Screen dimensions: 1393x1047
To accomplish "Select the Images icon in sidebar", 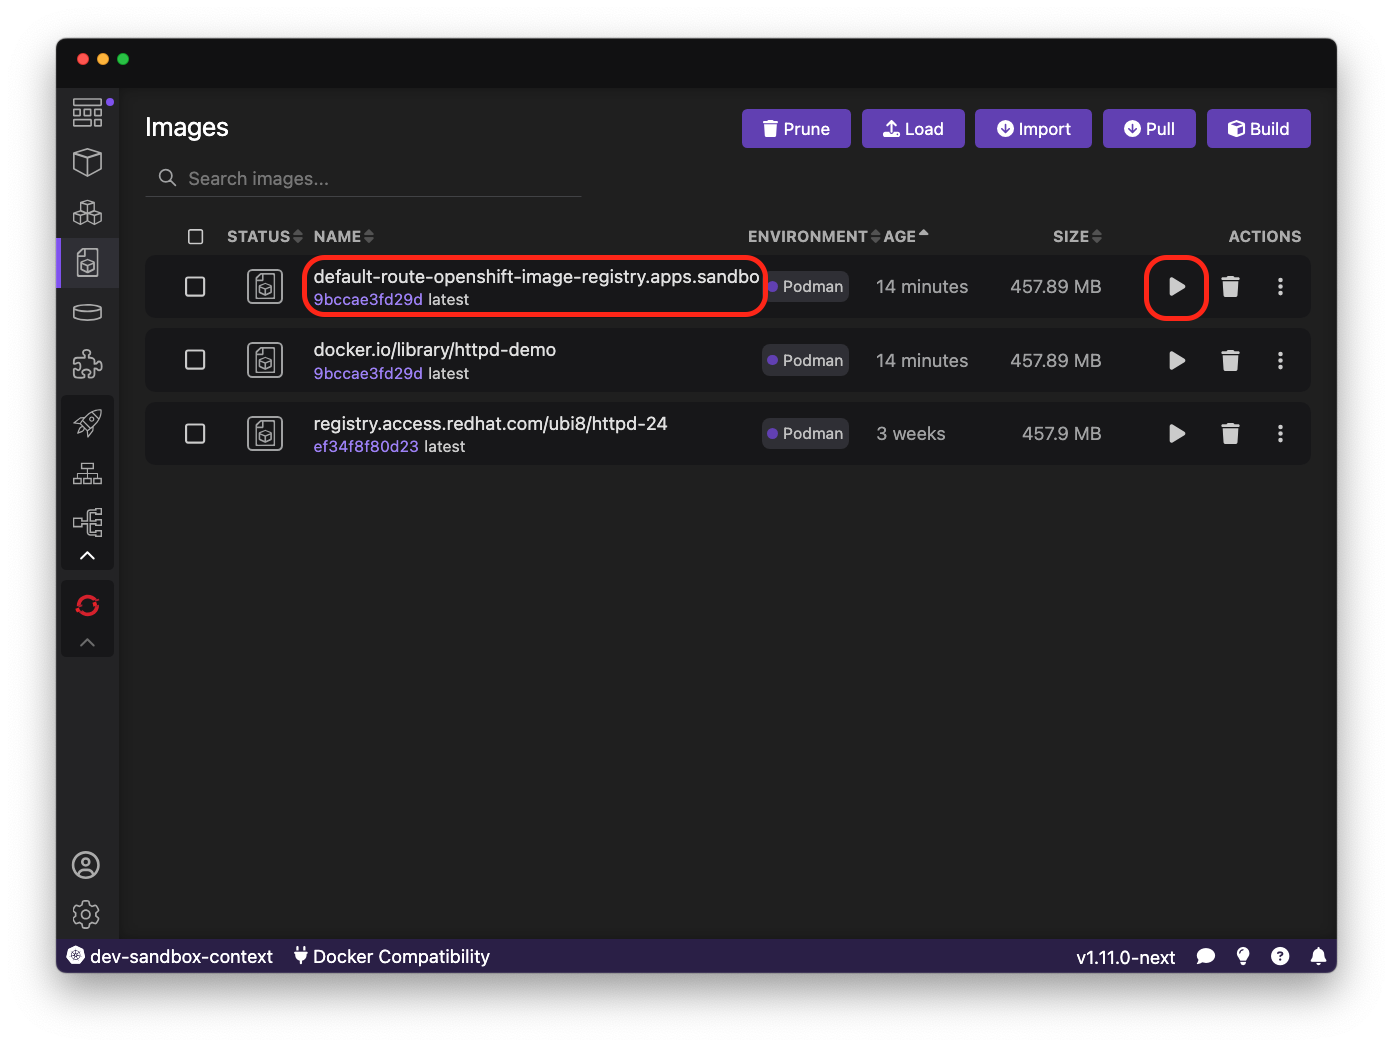I will coord(87,262).
